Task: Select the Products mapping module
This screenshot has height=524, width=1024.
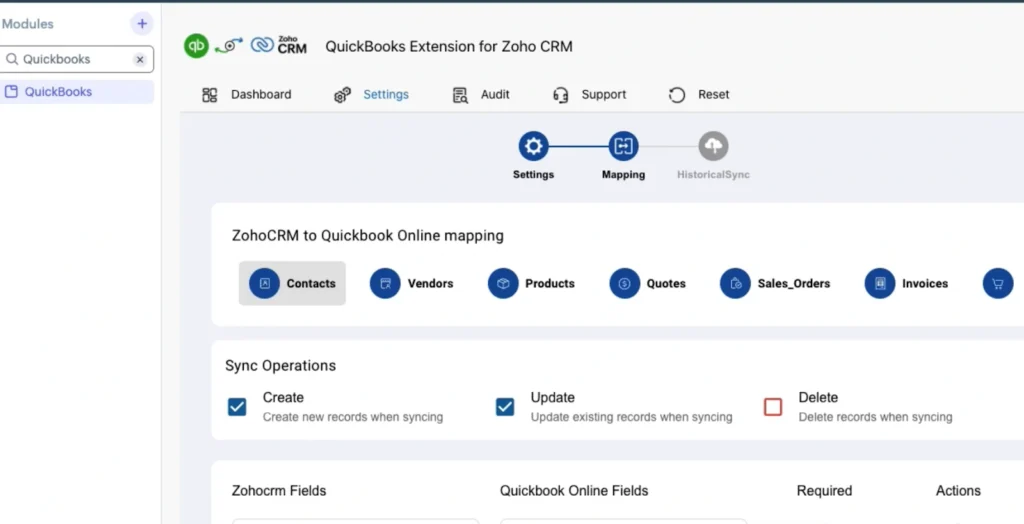Action: coord(532,284)
